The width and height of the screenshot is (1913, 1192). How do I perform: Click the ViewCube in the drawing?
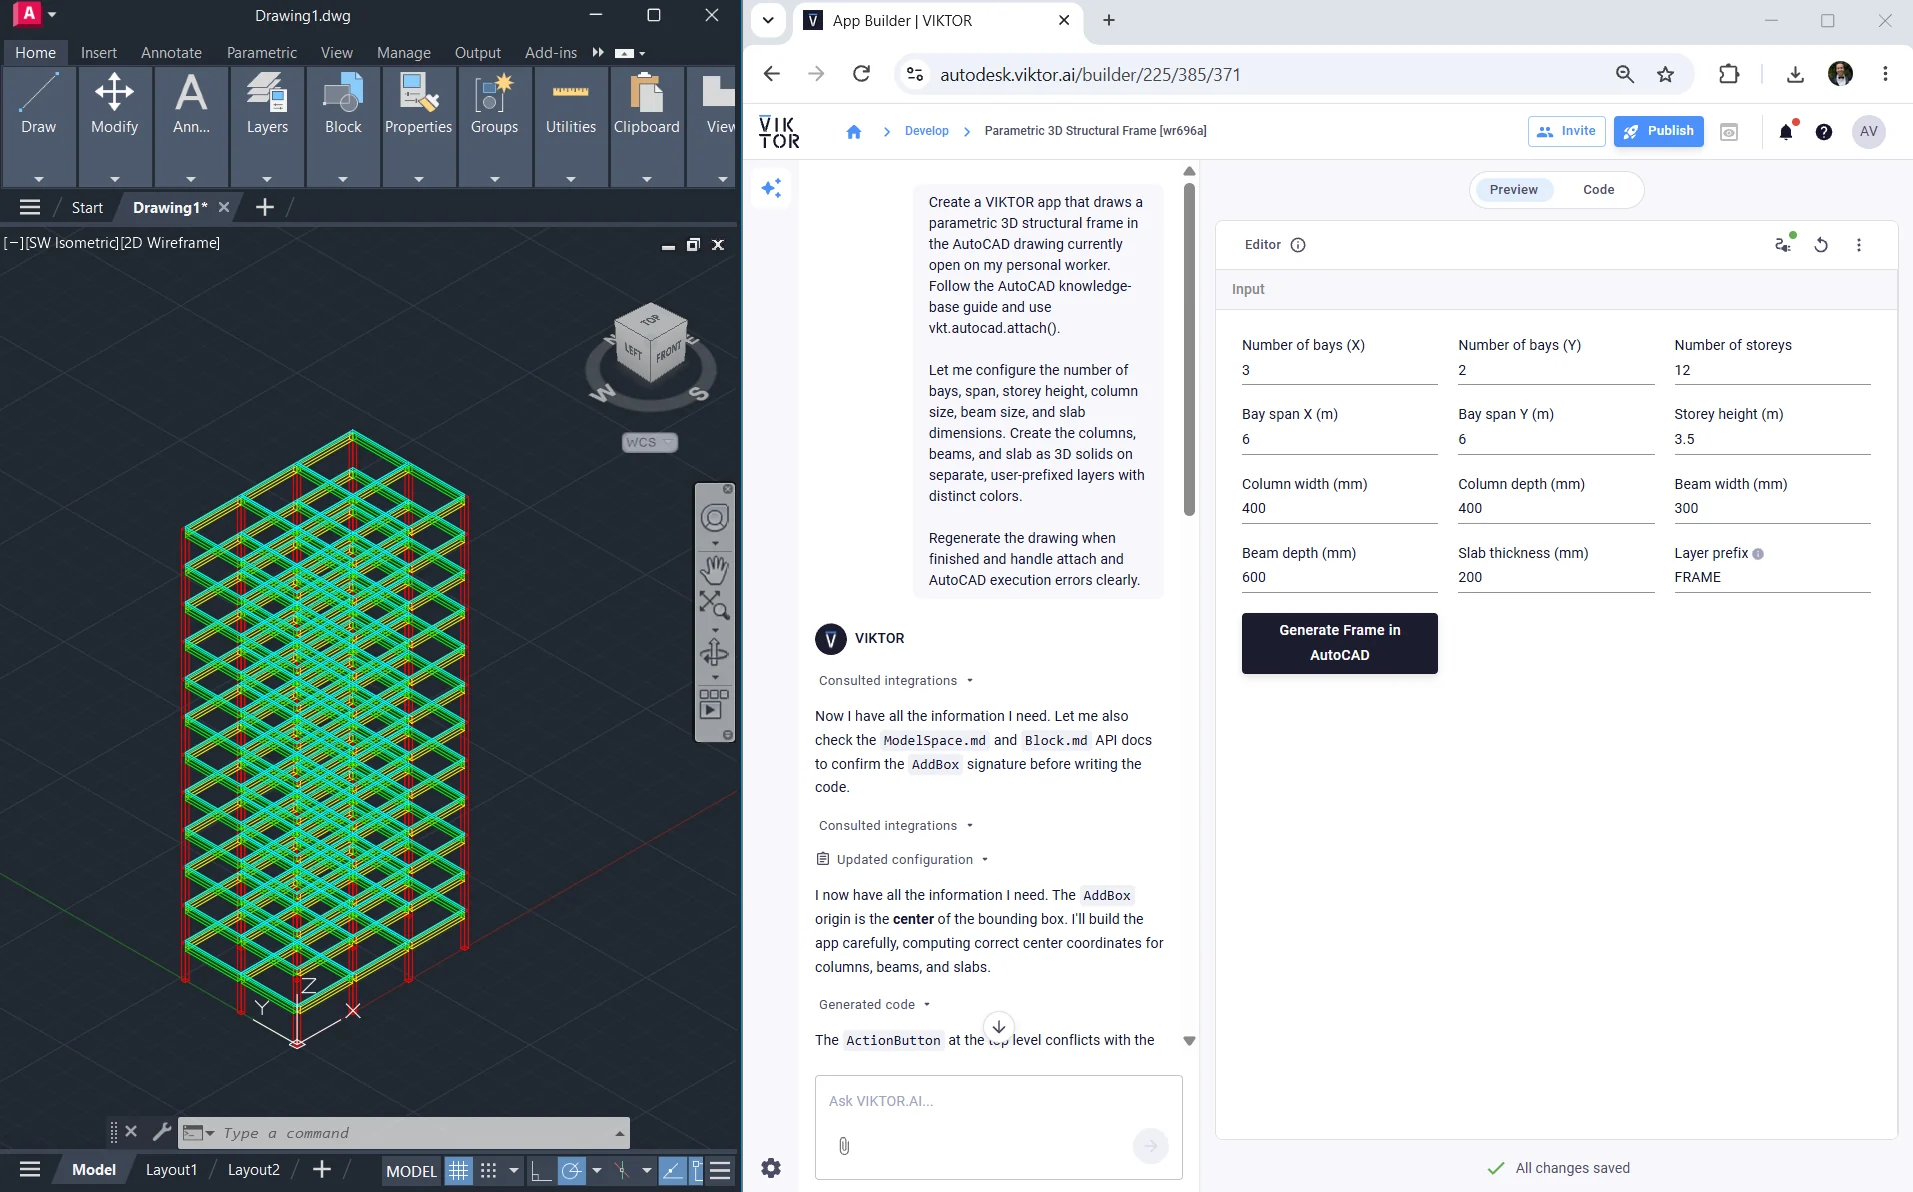click(x=651, y=343)
